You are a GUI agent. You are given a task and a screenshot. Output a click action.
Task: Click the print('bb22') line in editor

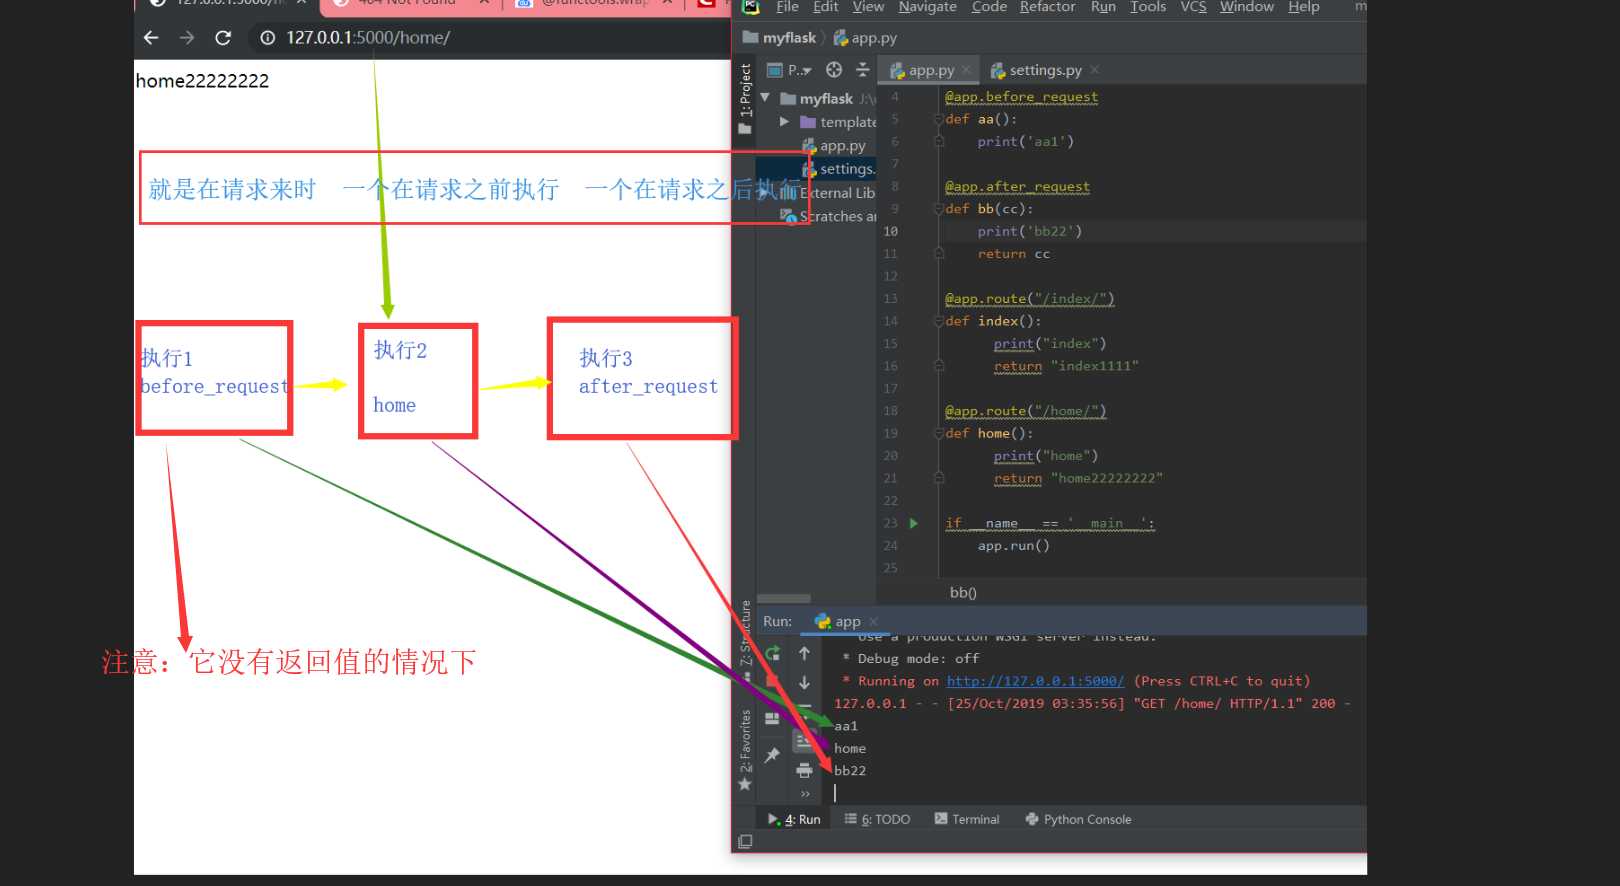(x=1030, y=231)
